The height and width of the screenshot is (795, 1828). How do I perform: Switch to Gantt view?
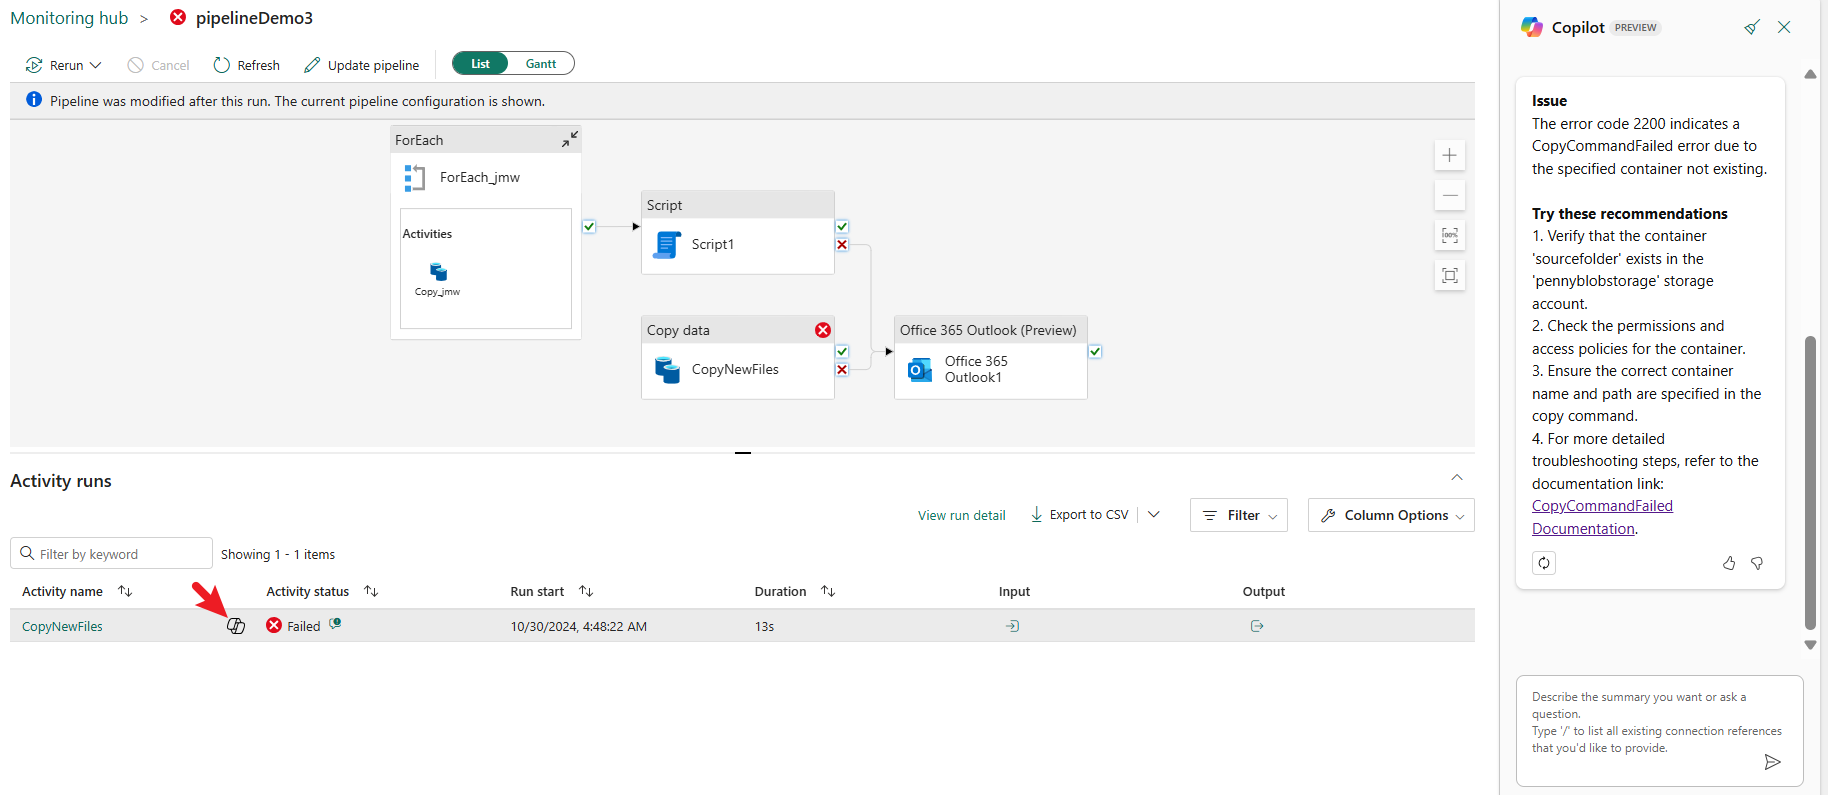point(541,64)
